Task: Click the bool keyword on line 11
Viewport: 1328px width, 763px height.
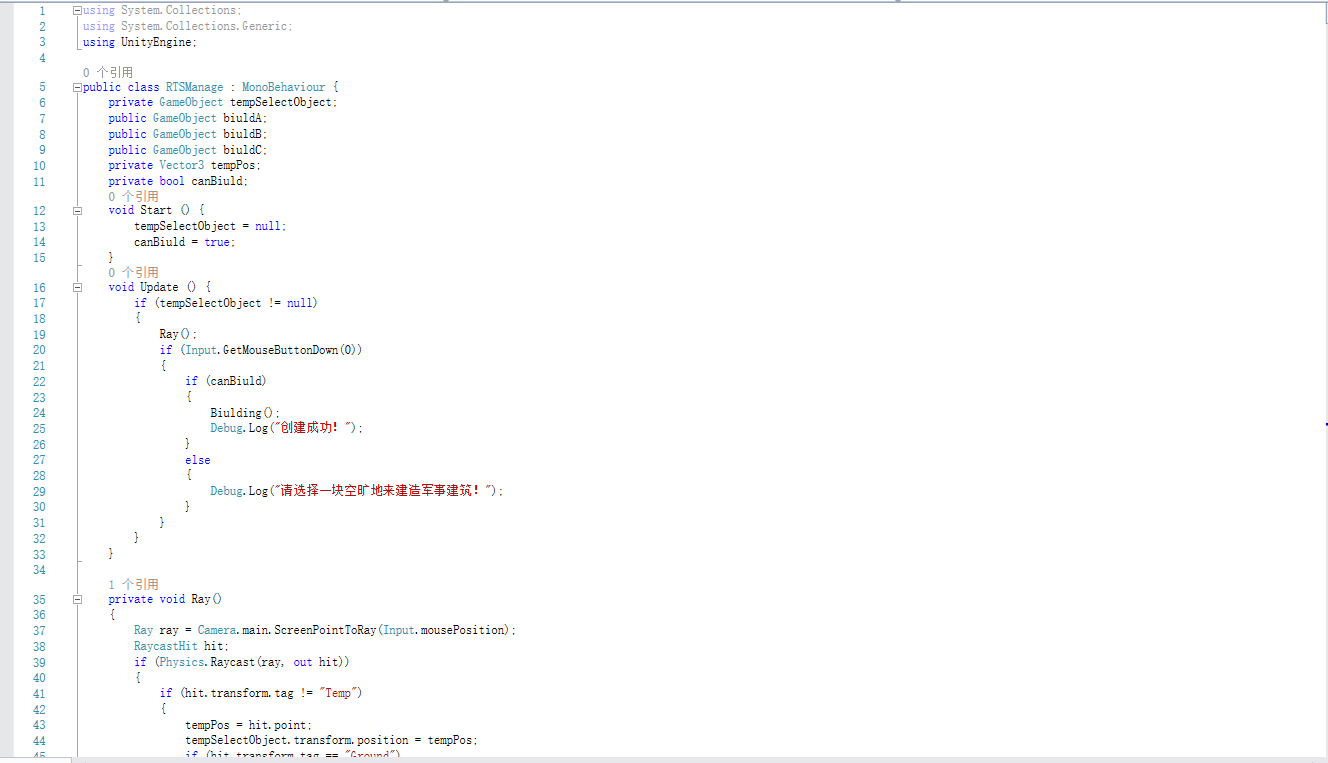Action: point(172,181)
